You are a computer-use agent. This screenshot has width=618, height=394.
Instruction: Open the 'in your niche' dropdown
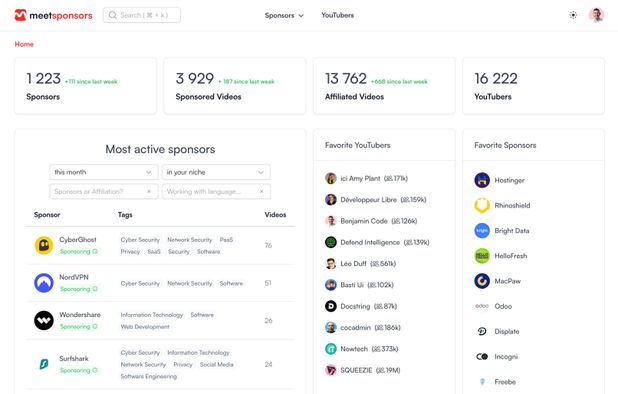pos(216,172)
